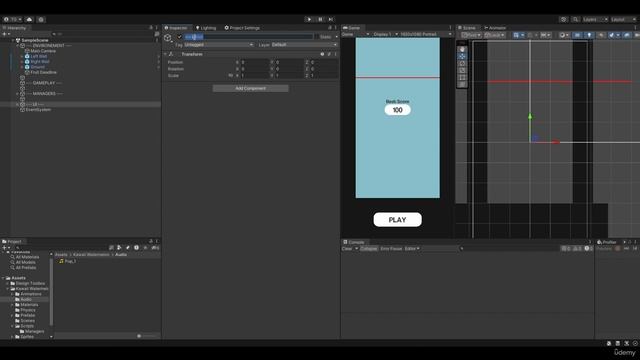This screenshot has width=640, height=360.
Task: Switch to the Project Settings tab
Action: (242, 28)
